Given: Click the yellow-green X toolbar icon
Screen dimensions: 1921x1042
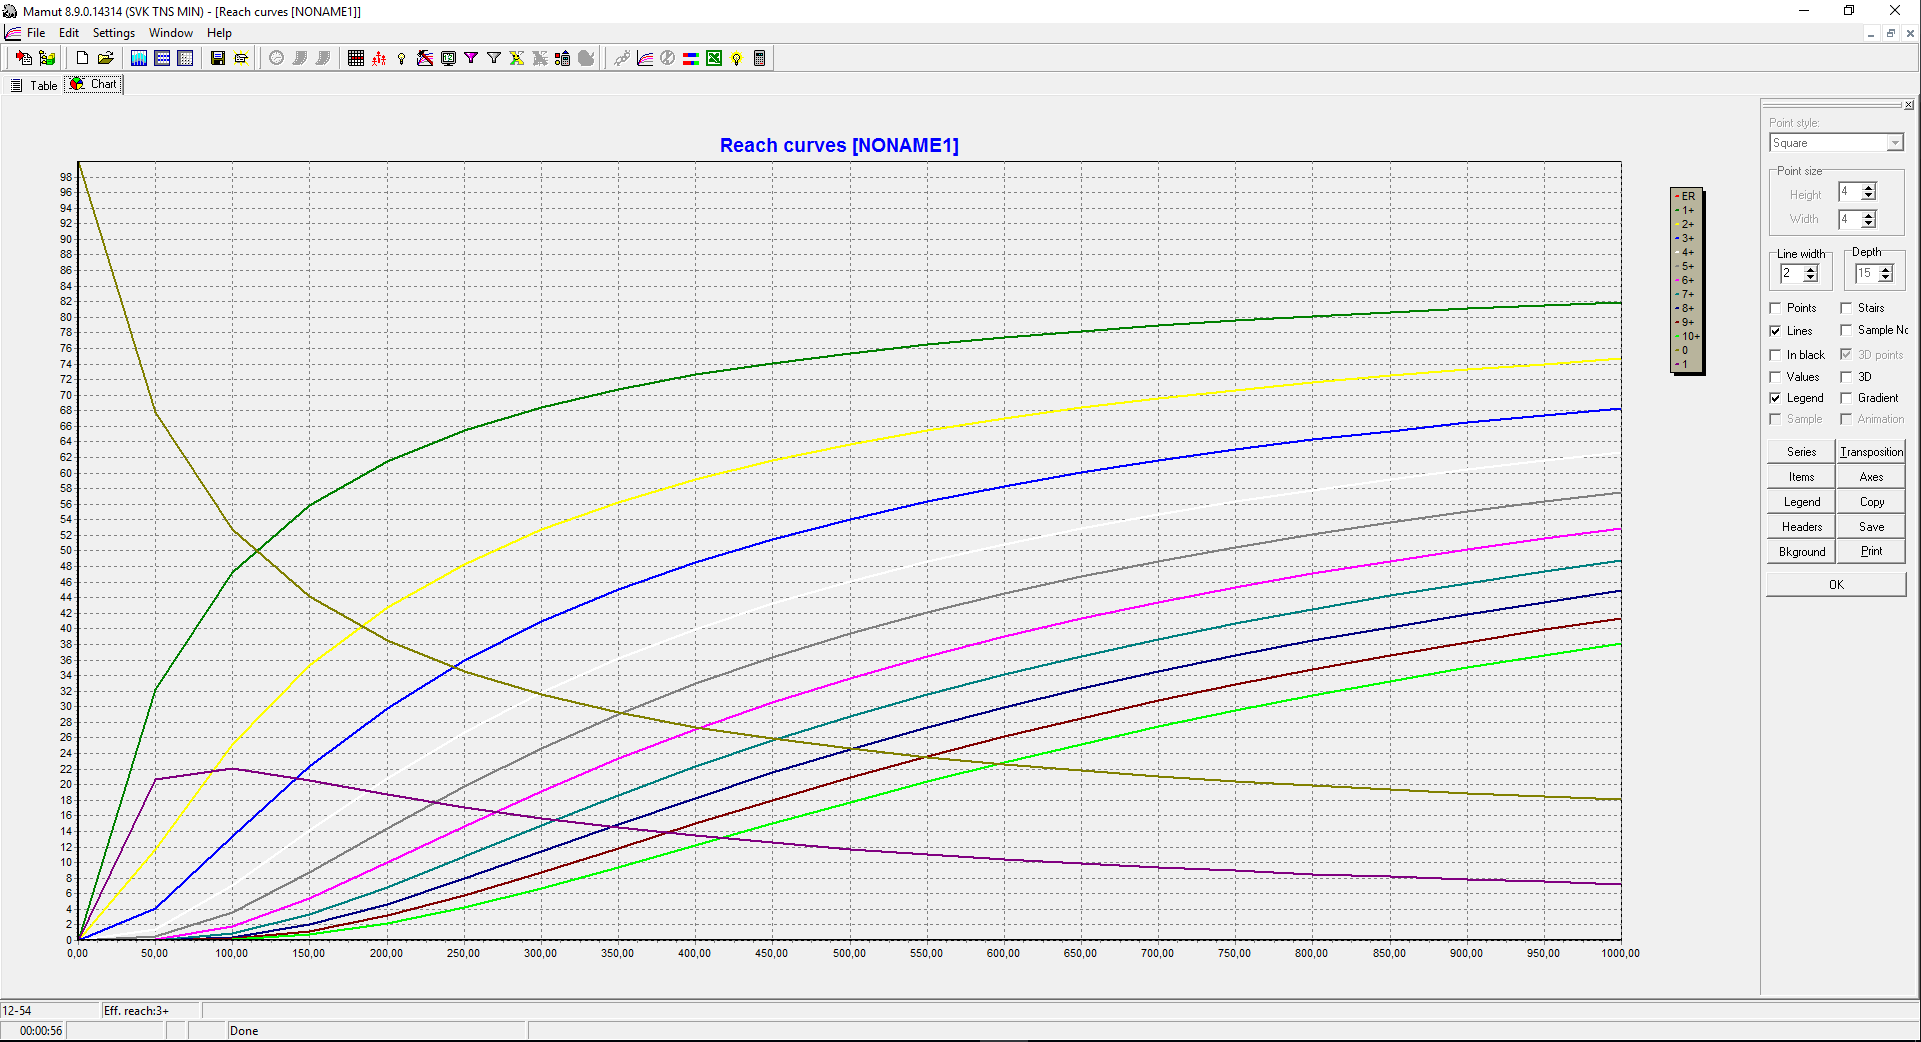Looking at the screenshot, I should 517,58.
